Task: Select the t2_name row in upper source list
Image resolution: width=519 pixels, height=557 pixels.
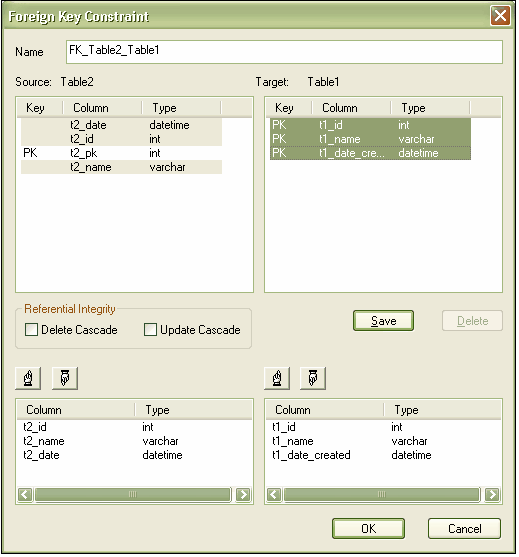Action: click(x=121, y=167)
